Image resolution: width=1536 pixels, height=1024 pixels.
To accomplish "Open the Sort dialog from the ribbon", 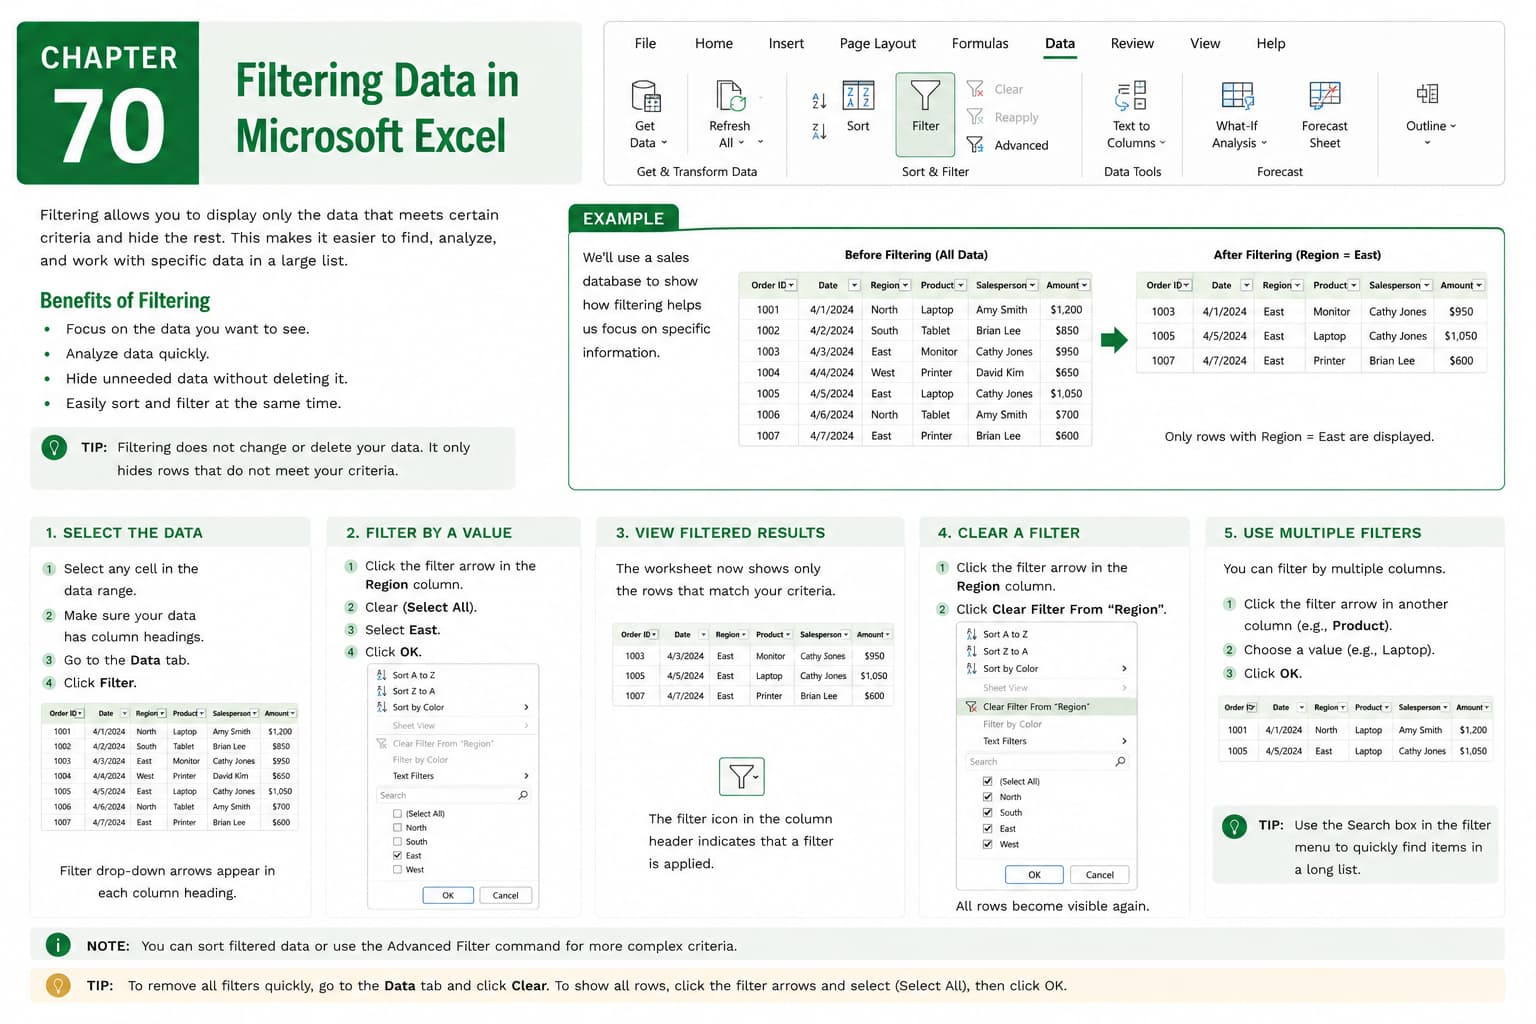I will coord(858,106).
